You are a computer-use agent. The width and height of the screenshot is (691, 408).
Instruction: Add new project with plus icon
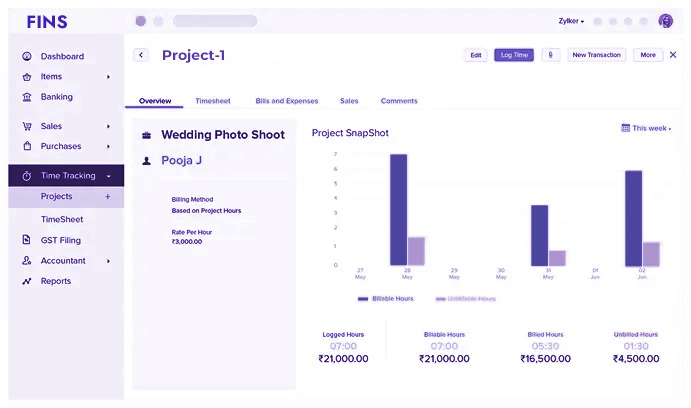(x=108, y=197)
